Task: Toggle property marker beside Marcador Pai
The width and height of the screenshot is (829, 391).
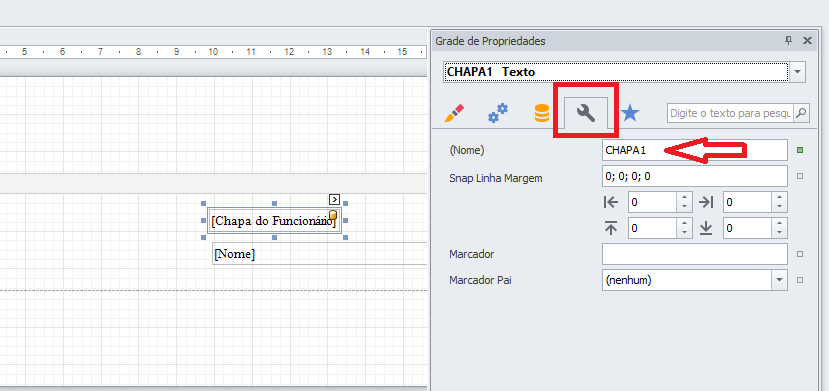Action: pos(800,280)
